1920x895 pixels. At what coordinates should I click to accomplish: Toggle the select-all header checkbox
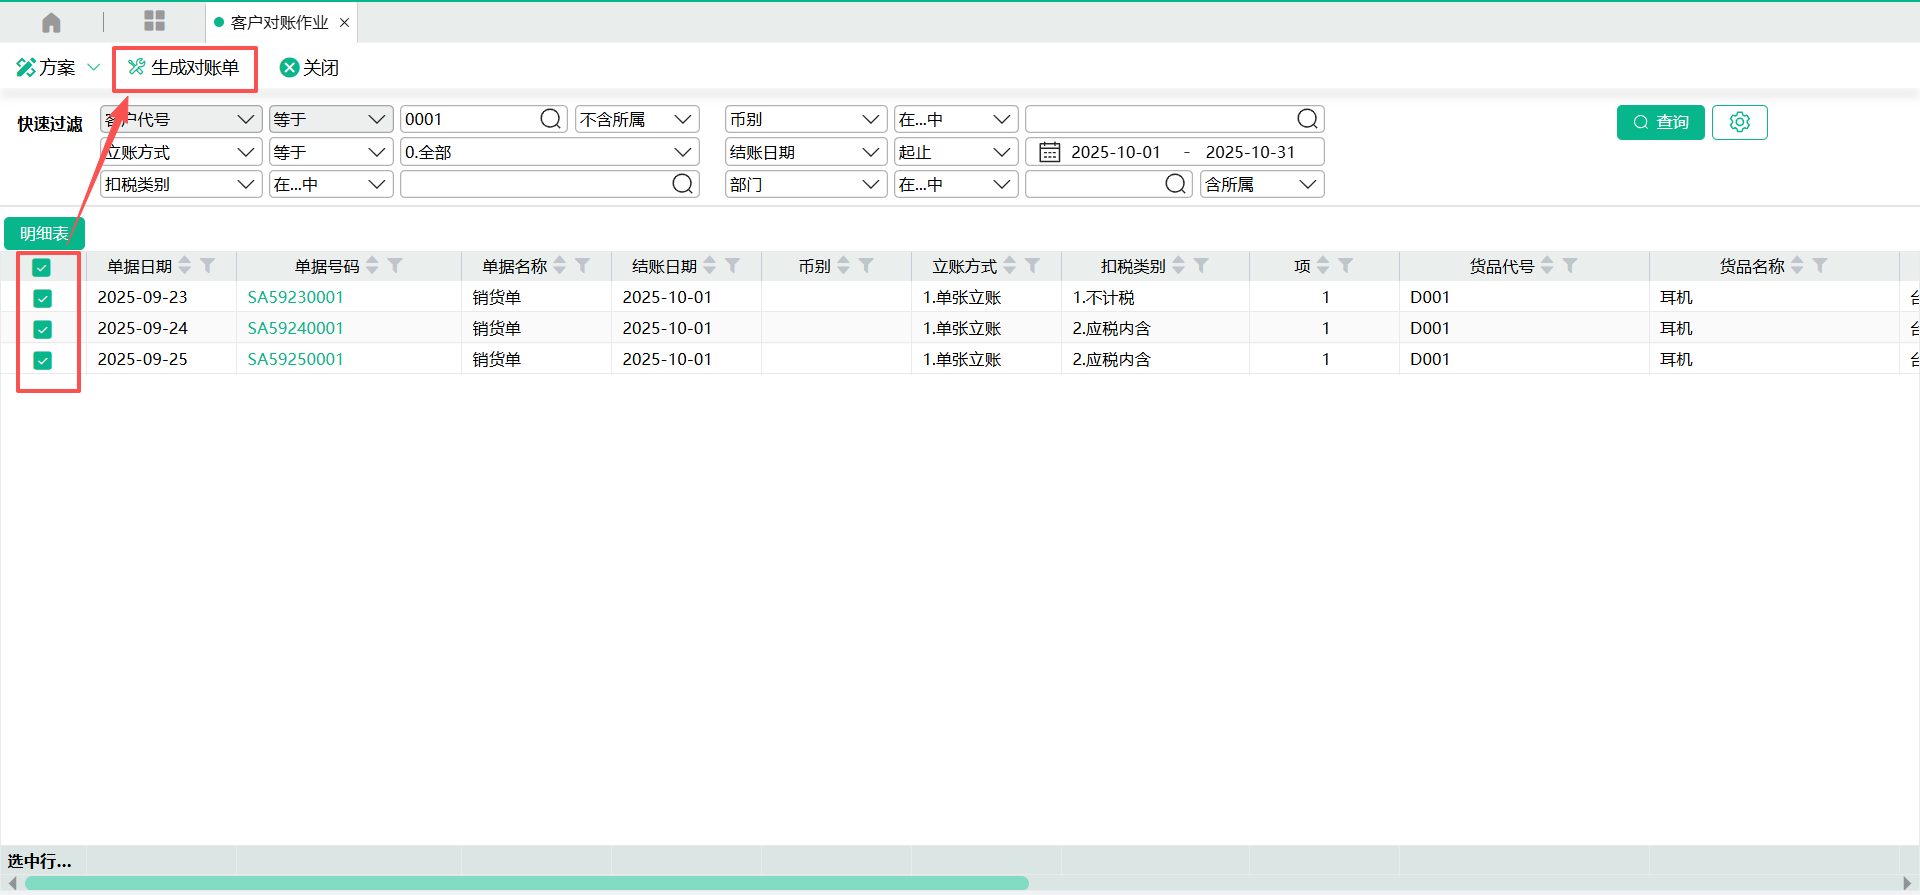point(42,267)
